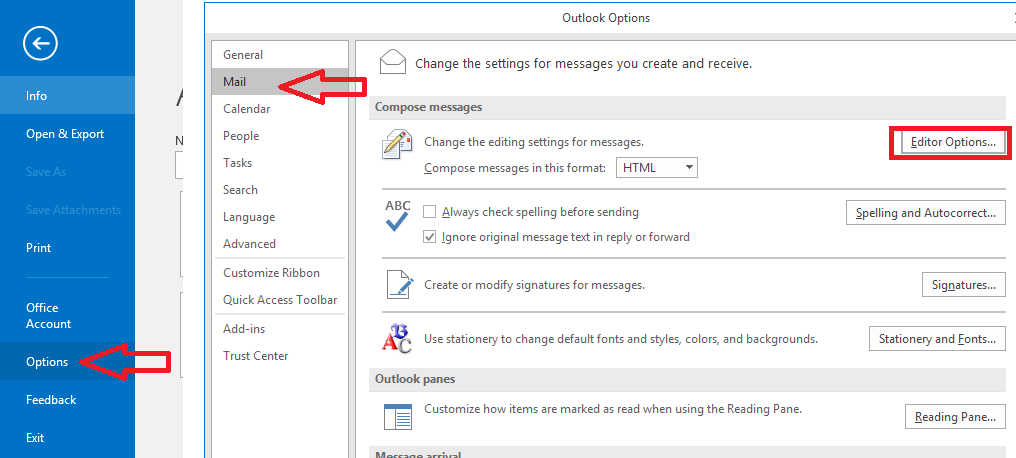This screenshot has width=1016, height=458.
Task: Uncheck Ignore original message text in reply
Action: coord(429,236)
